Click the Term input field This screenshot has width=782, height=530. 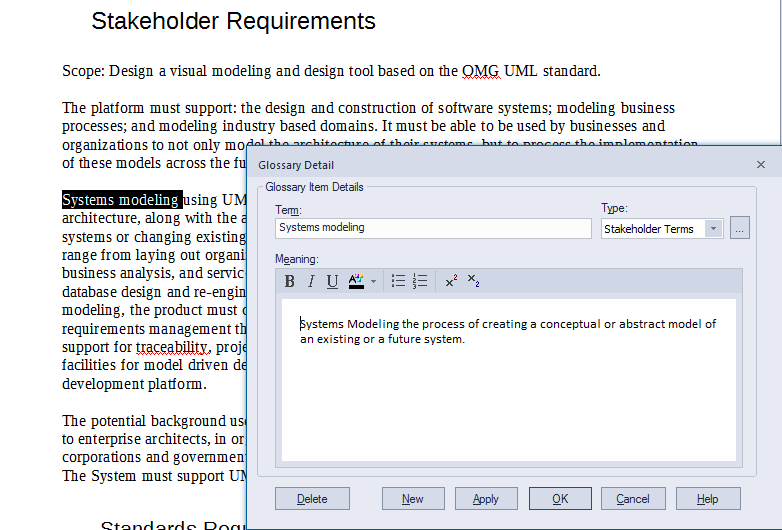433,228
